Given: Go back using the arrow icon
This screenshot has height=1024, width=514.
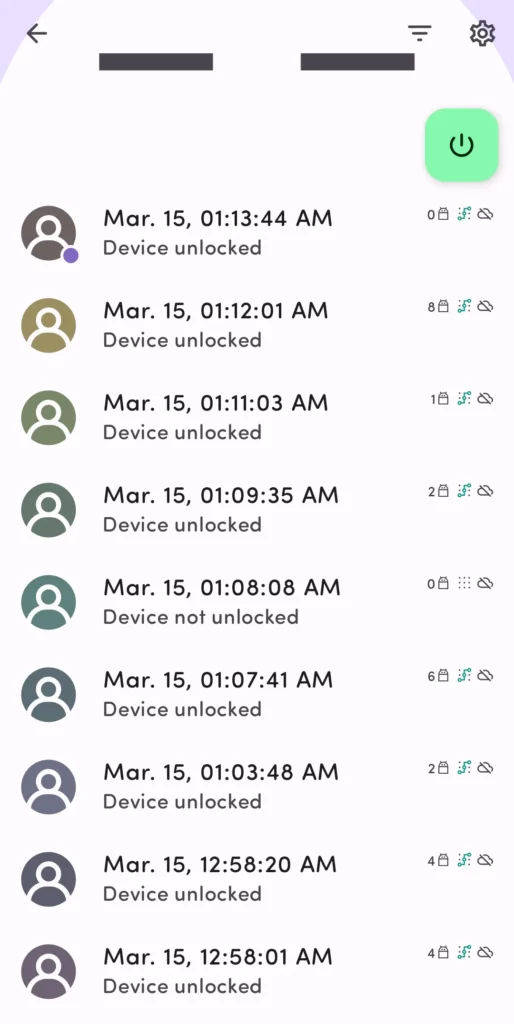Looking at the screenshot, I should click(x=37, y=33).
